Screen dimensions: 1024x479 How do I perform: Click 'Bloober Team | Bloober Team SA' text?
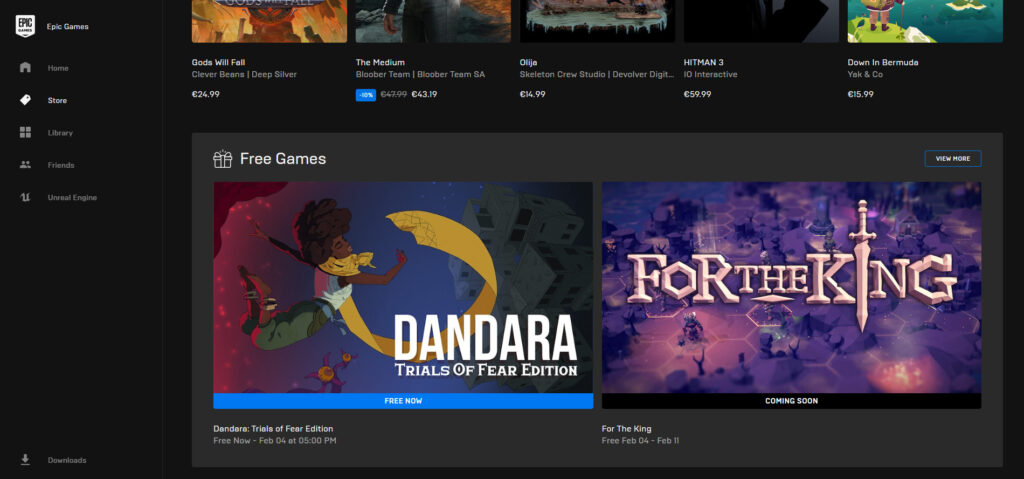coord(421,74)
